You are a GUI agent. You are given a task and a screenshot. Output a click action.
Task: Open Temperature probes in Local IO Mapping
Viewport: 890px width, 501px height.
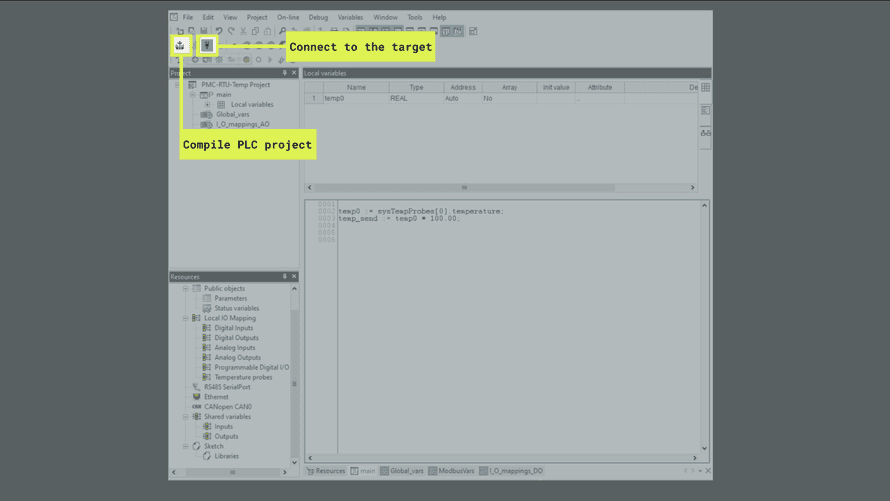(243, 377)
